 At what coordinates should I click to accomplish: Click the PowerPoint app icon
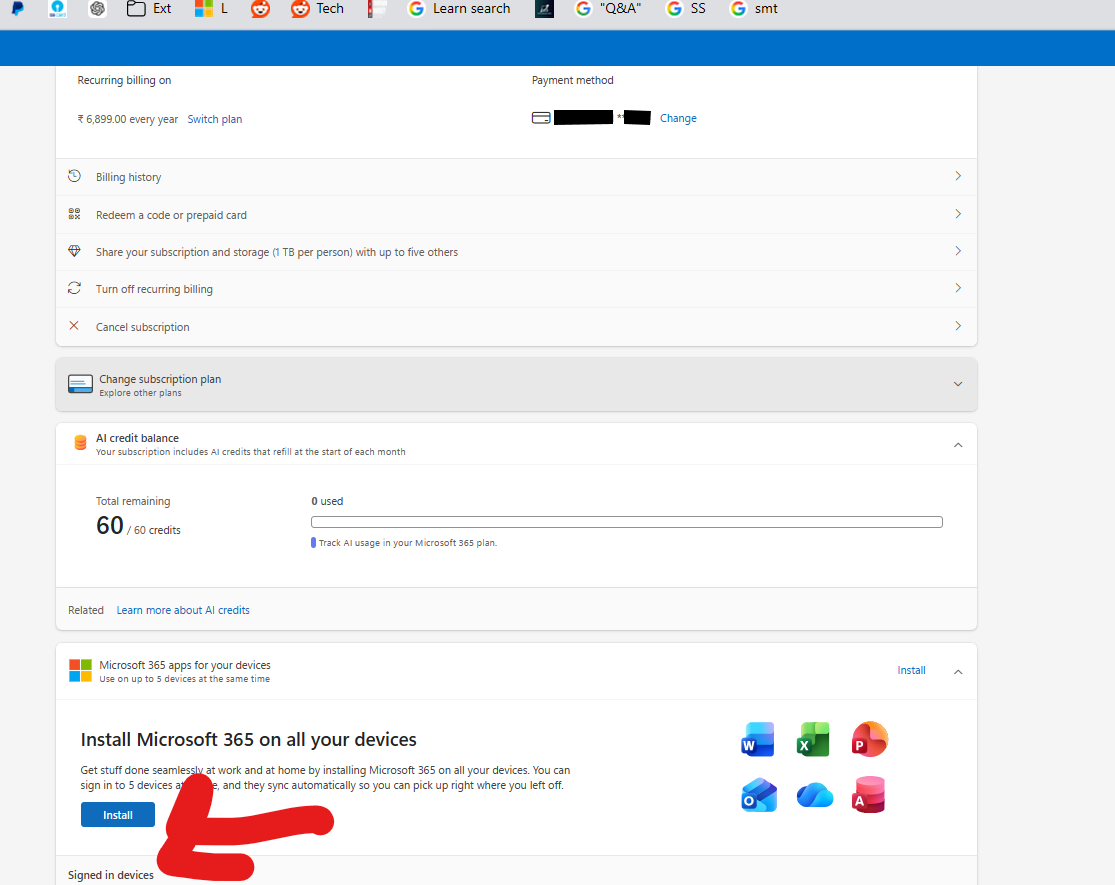click(x=869, y=739)
